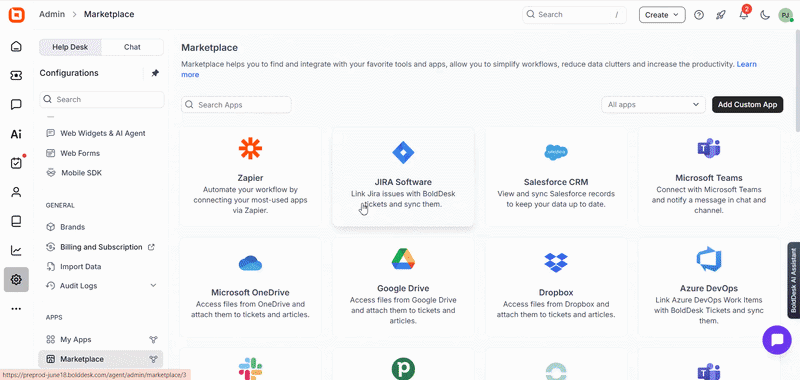Image resolution: width=800 pixels, height=380 pixels.
Task: Toggle dark mode moon icon
Action: tap(765, 15)
